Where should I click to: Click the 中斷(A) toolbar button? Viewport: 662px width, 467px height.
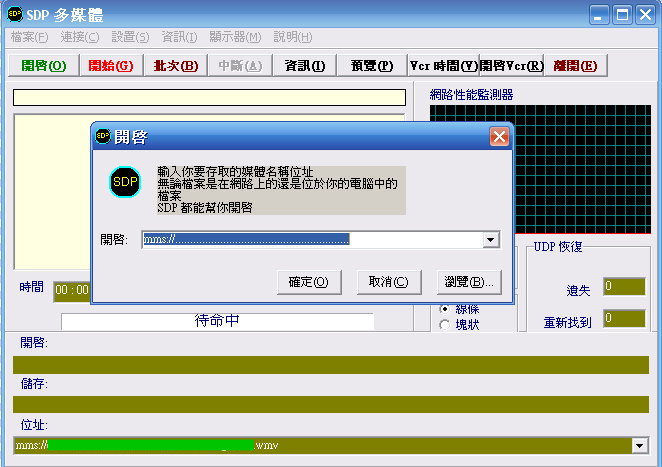click(x=240, y=65)
